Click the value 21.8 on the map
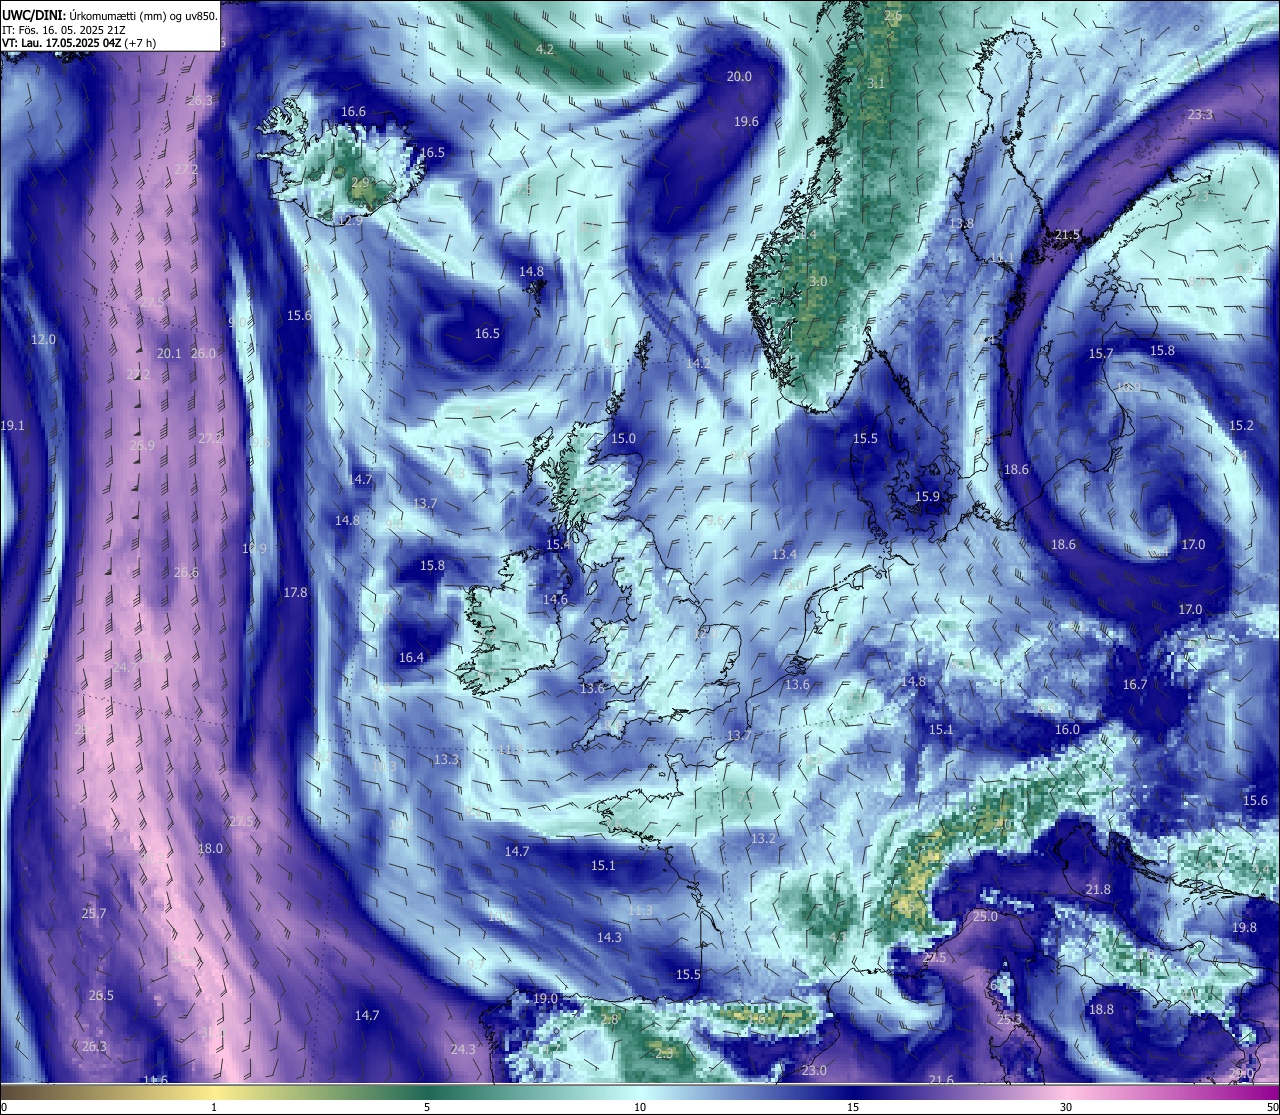Viewport: 1280px width, 1115px height. (x=1098, y=890)
